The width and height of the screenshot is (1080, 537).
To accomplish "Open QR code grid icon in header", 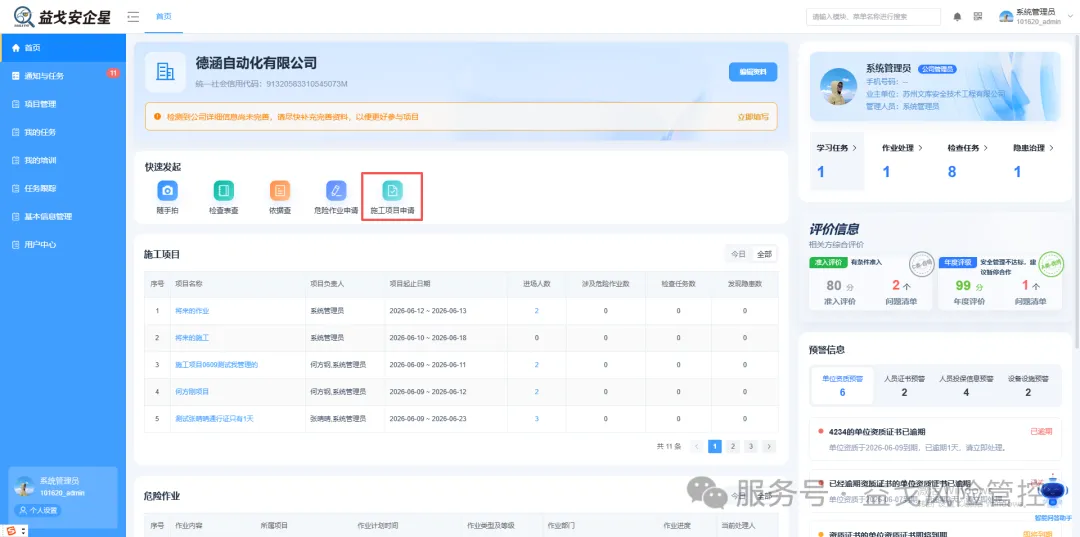I will [978, 17].
